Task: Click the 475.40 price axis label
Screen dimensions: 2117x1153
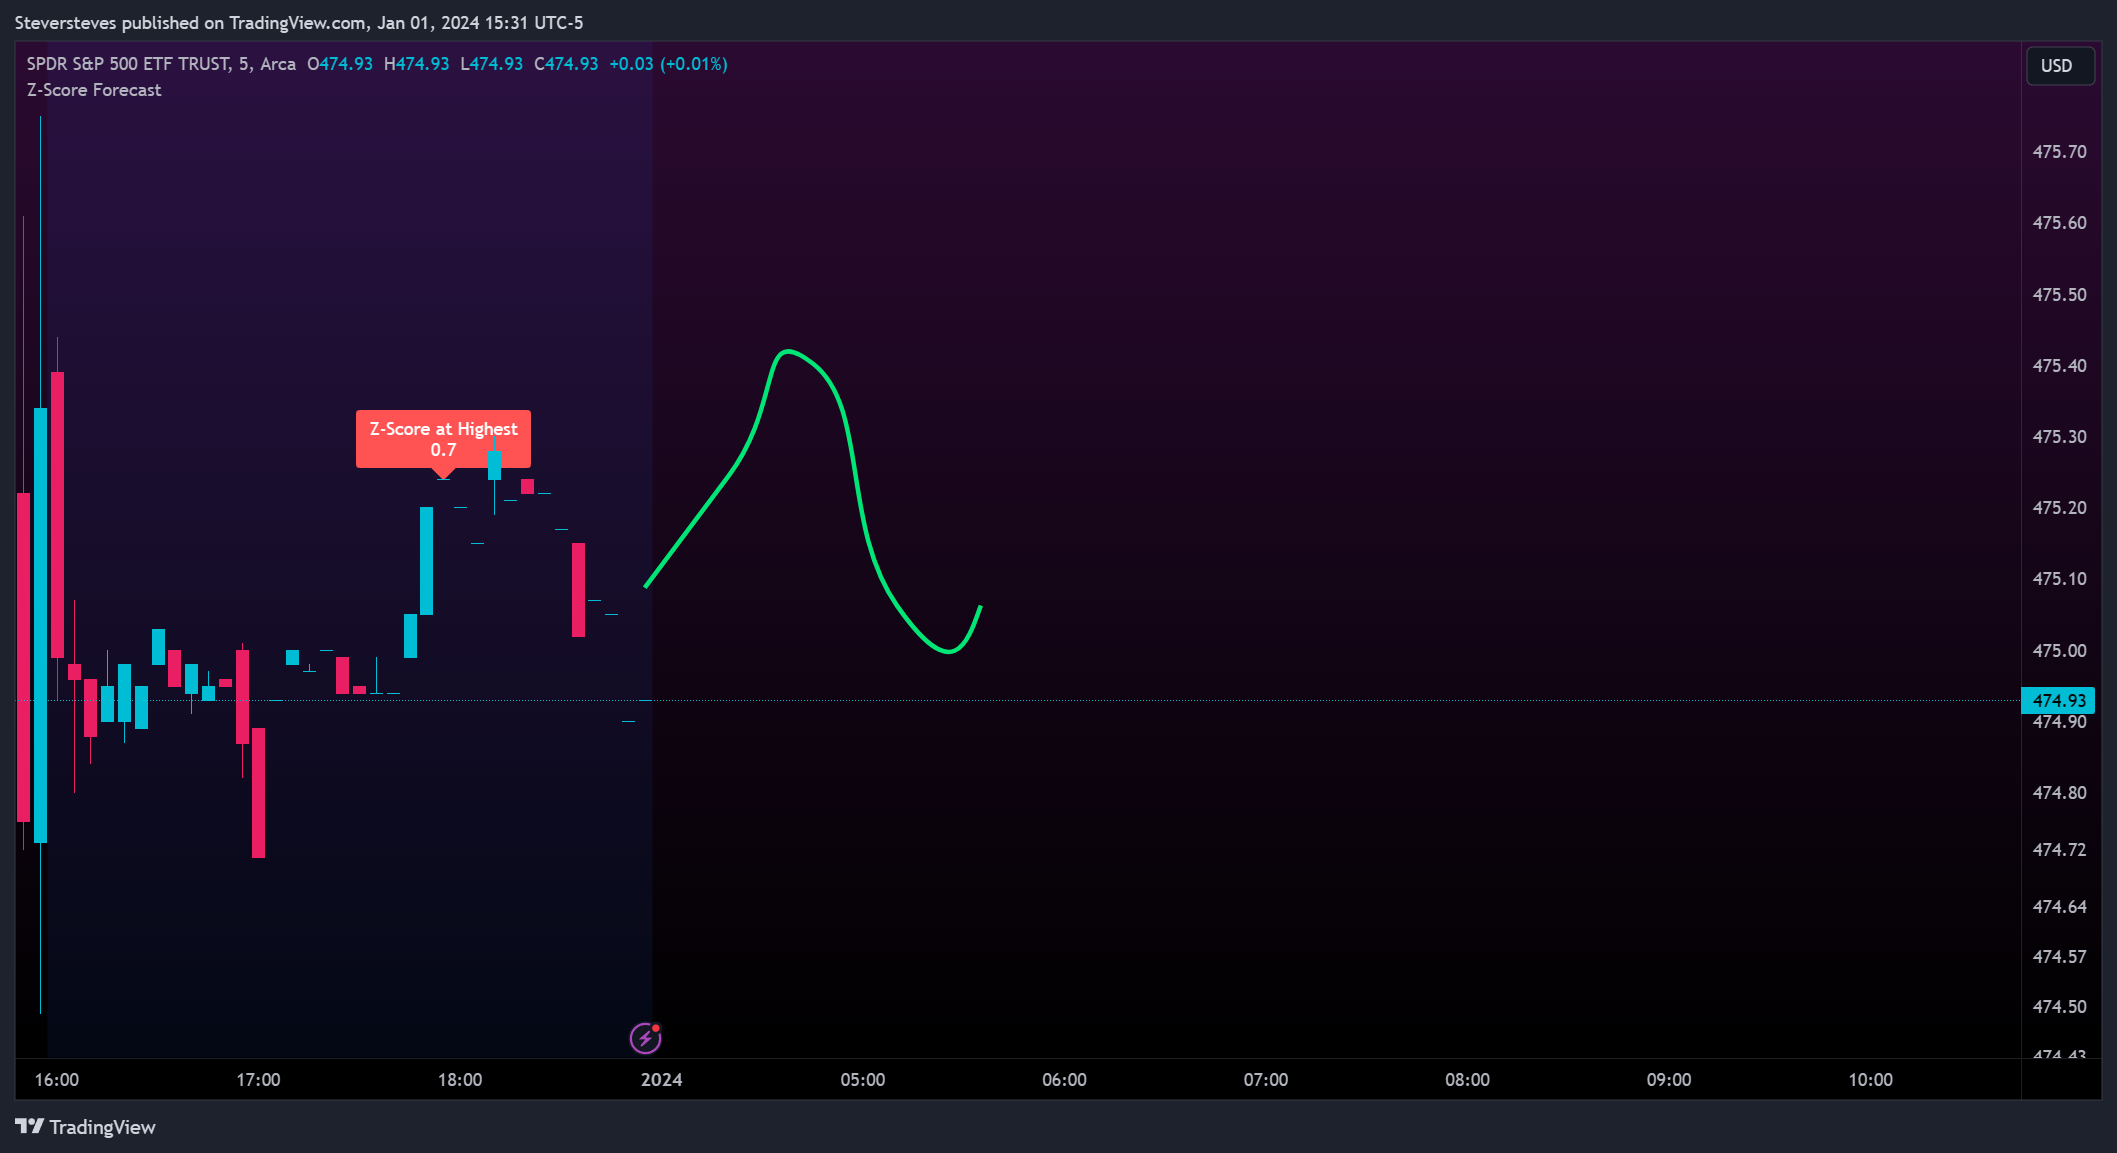Action: coord(2060,366)
